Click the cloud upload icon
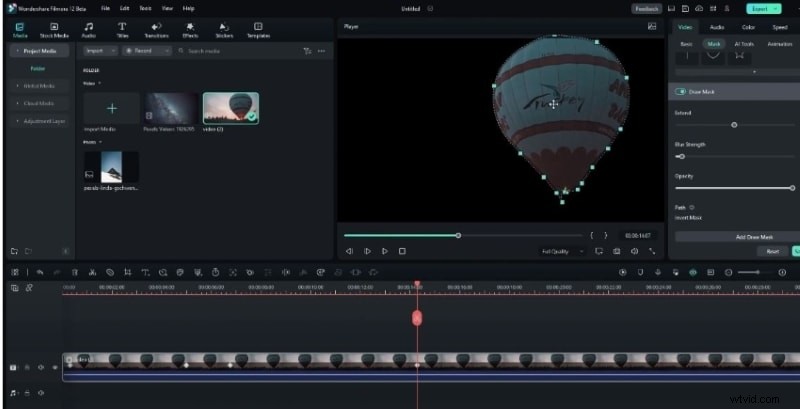The width and height of the screenshot is (800, 409). (x=699, y=9)
